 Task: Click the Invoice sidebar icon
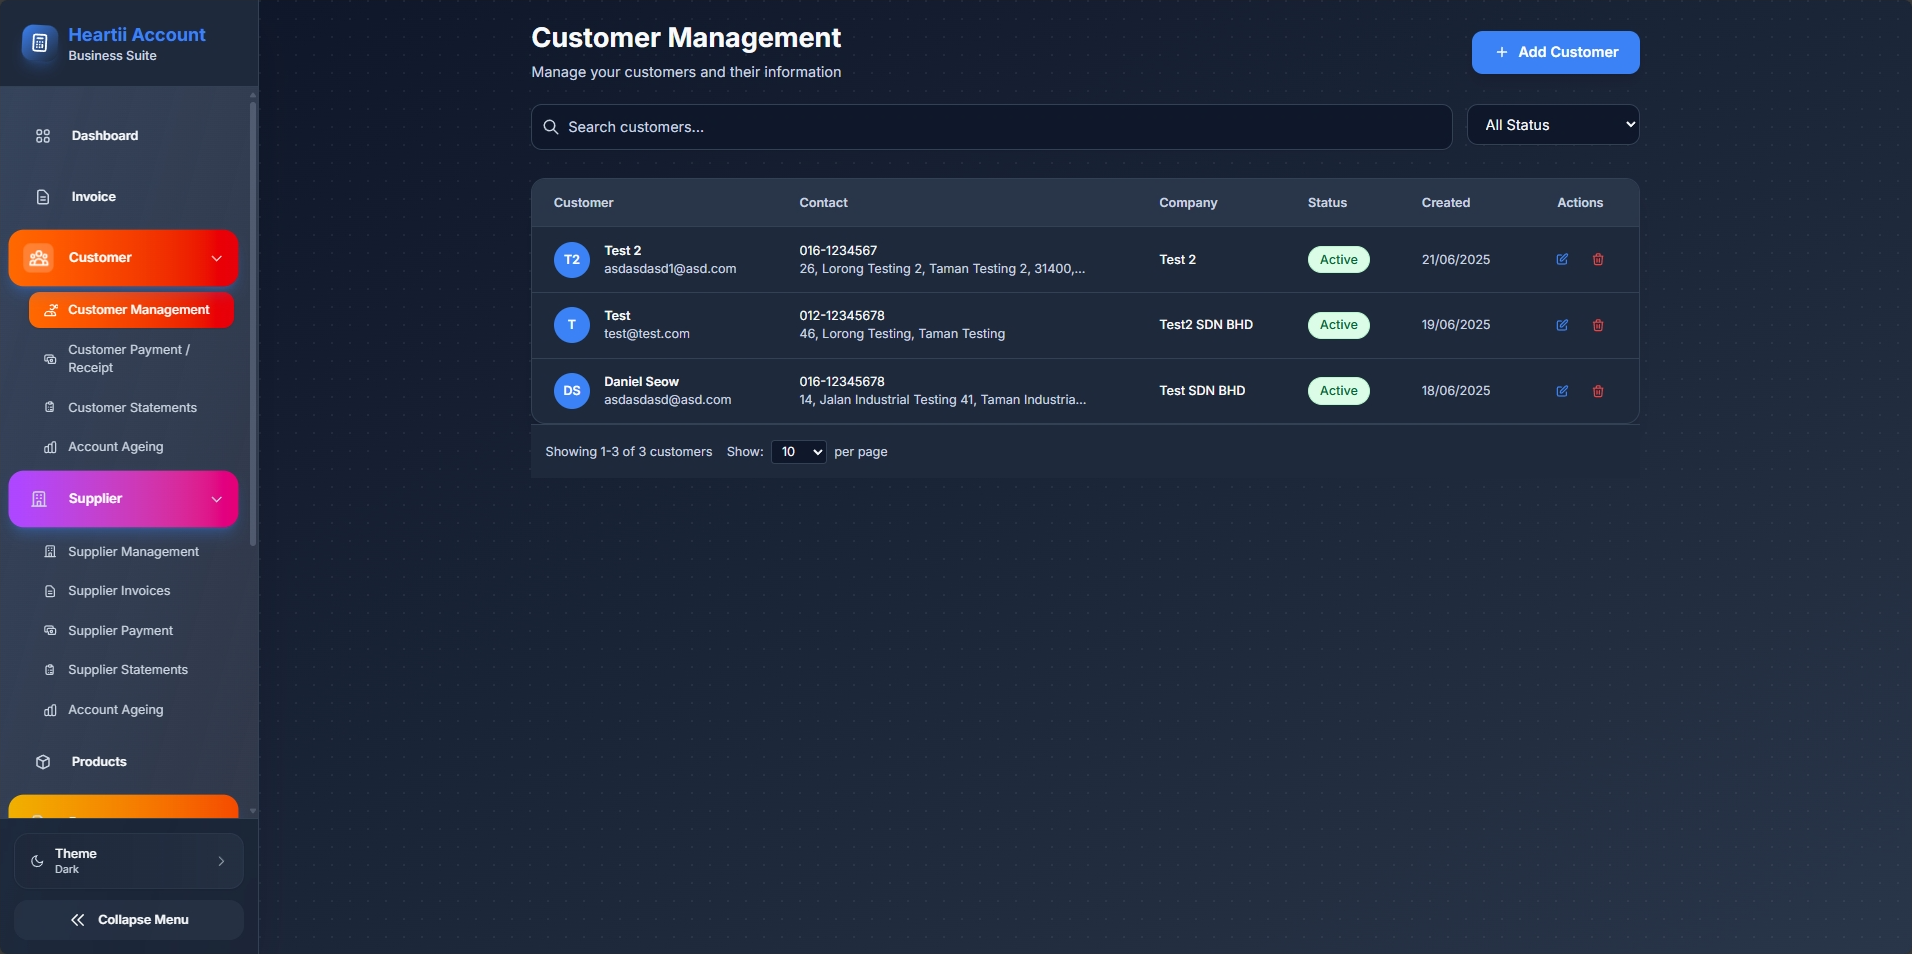point(42,197)
